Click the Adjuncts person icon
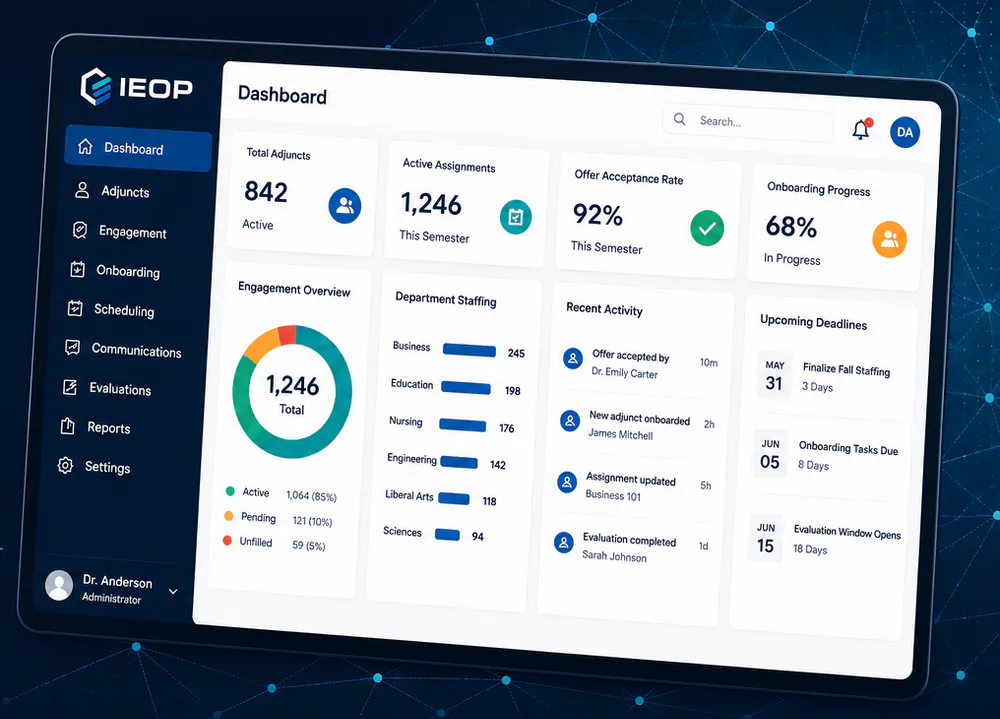Viewport: 1000px width, 719px height. coord(82,189)
